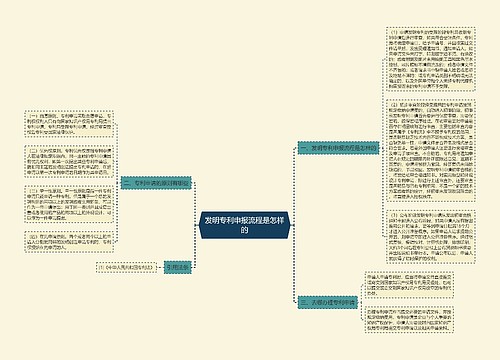Select the teal 引用法条 node
500x360 pixels.
(x=178, y=267)
